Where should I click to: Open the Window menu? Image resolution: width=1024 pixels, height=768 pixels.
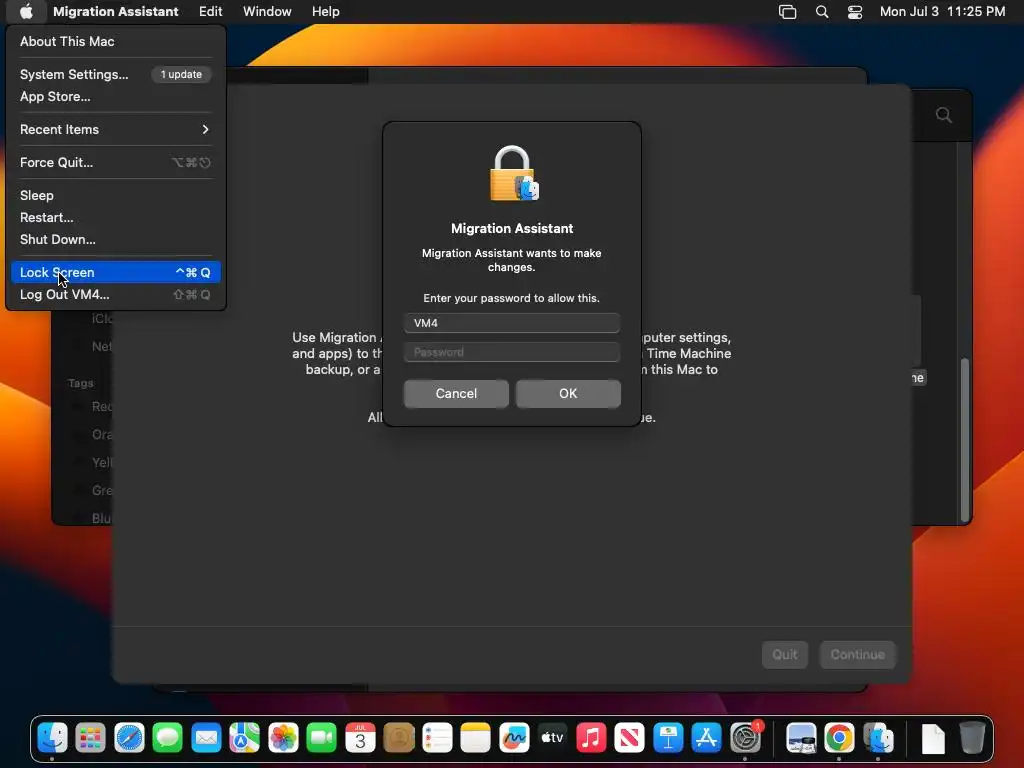pos(267,11)
